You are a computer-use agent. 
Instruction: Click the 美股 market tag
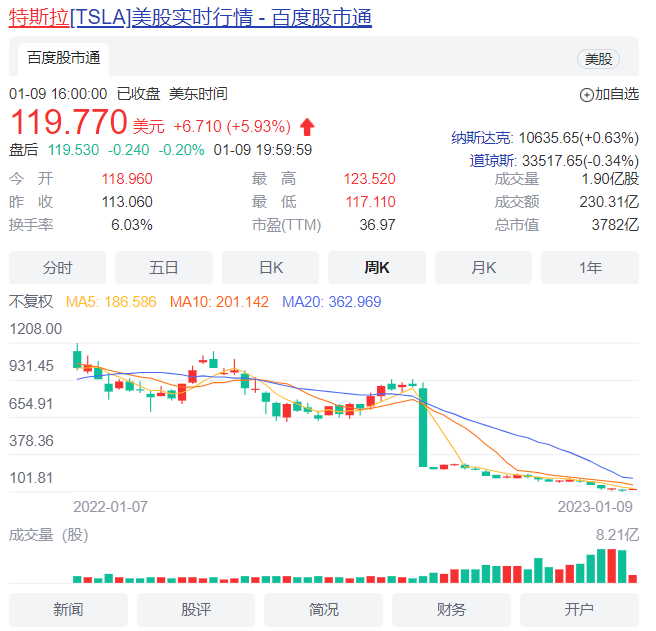598,59
